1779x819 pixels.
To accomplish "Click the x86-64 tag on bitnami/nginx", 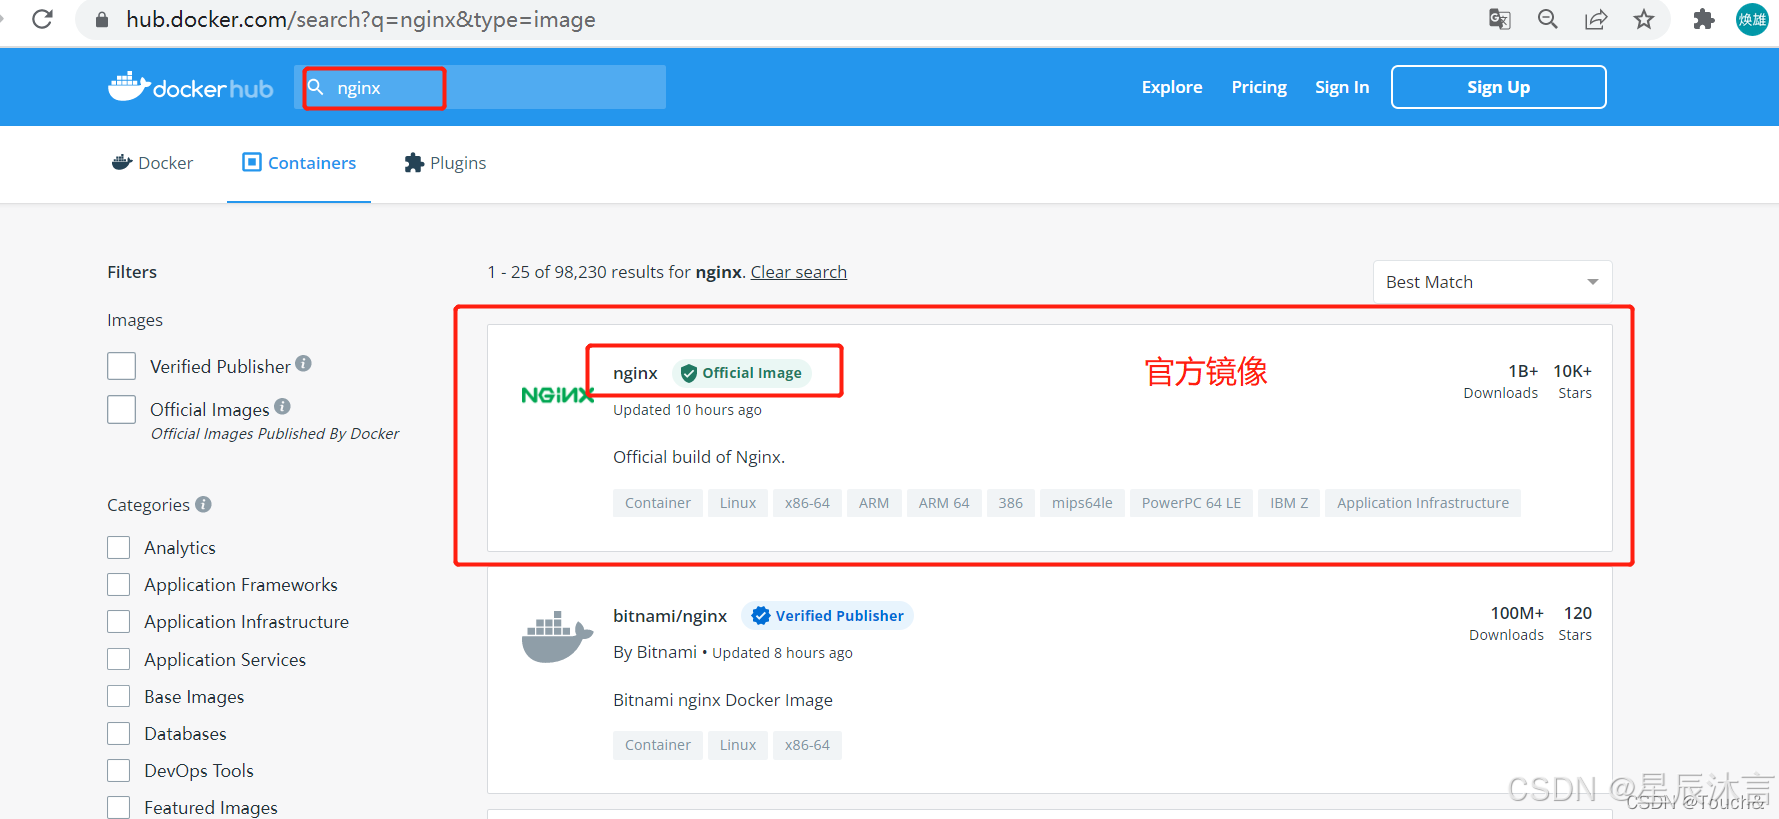I will click(x=807, y=745).
